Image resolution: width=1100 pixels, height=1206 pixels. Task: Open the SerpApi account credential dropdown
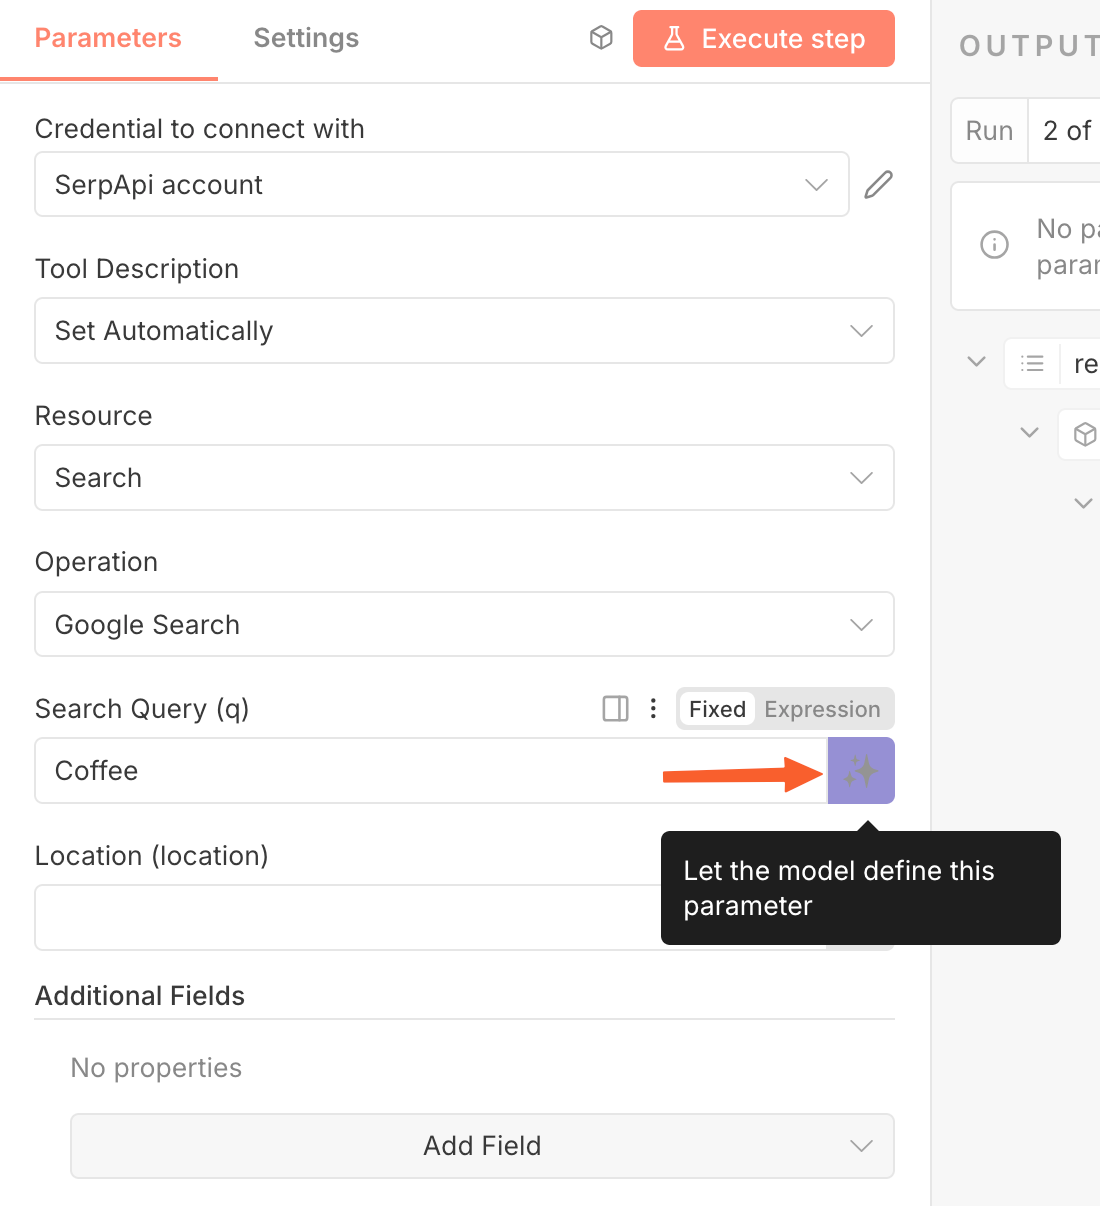pos(441,185)
